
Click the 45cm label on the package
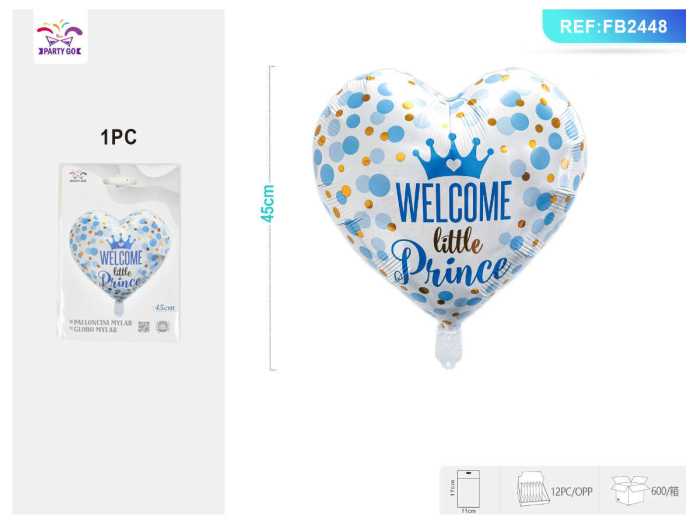pyautogui.click(x=165, y=308)
